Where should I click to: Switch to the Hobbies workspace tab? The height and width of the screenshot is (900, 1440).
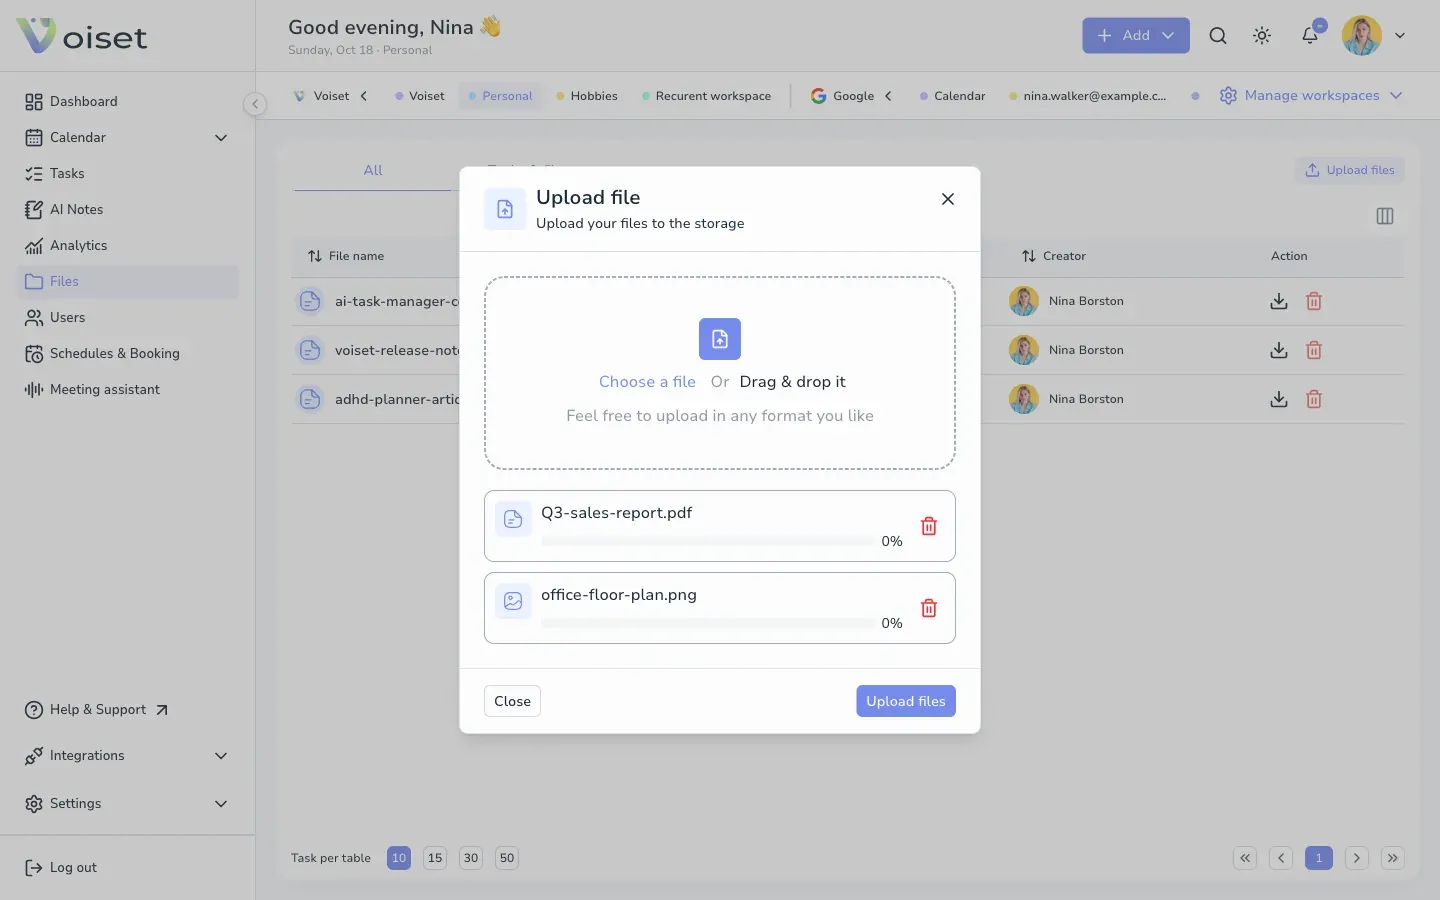pos(587,96)
